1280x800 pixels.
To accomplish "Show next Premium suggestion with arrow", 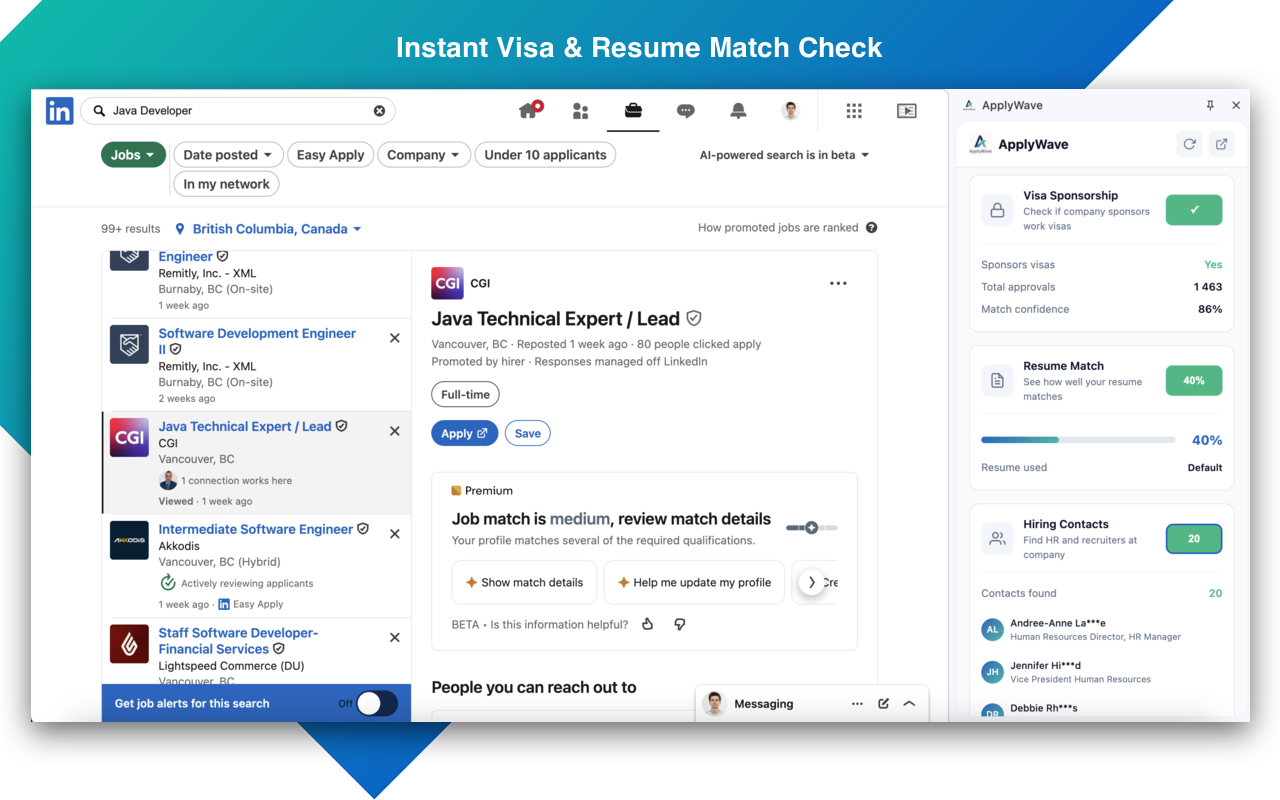I will pos(812,582).
